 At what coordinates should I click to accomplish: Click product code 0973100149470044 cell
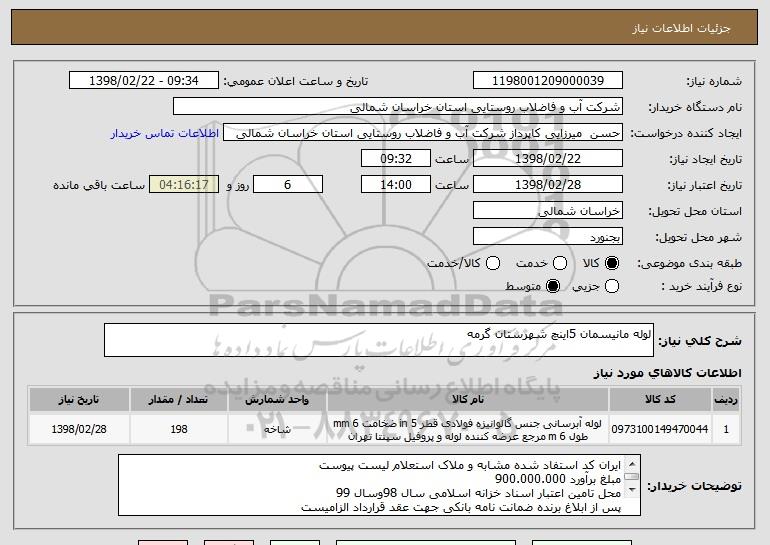pos(660,429)
